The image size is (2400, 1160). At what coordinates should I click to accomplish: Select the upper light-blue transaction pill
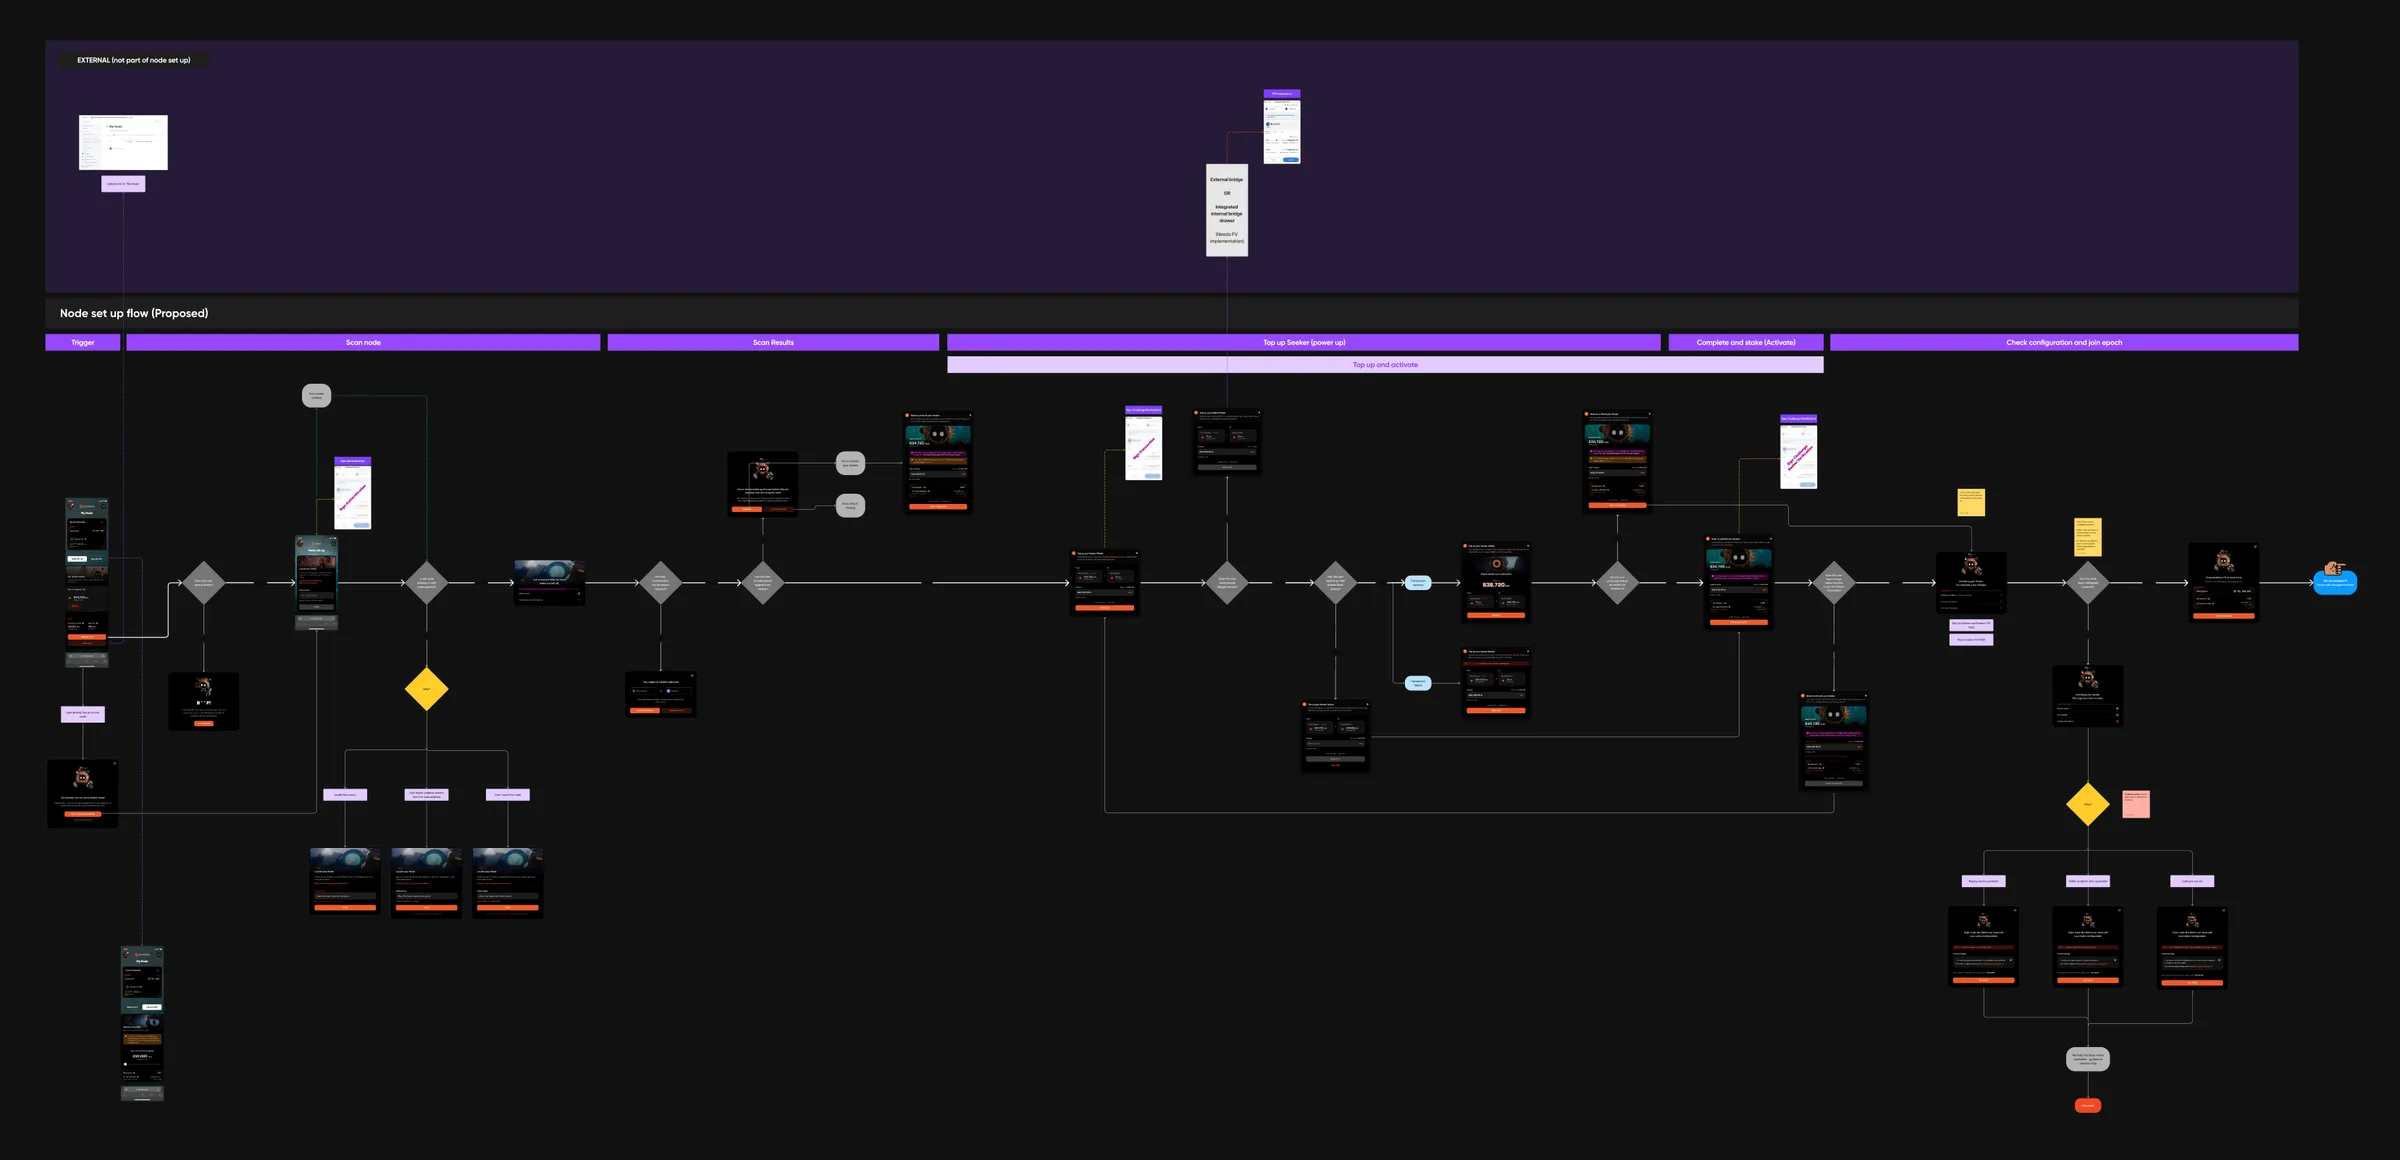[1418, 582]
